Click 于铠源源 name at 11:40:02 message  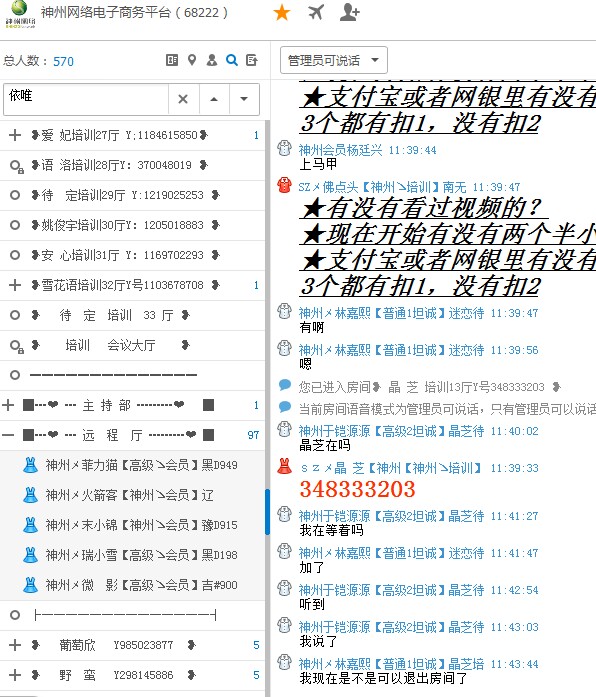click(391, 431)
